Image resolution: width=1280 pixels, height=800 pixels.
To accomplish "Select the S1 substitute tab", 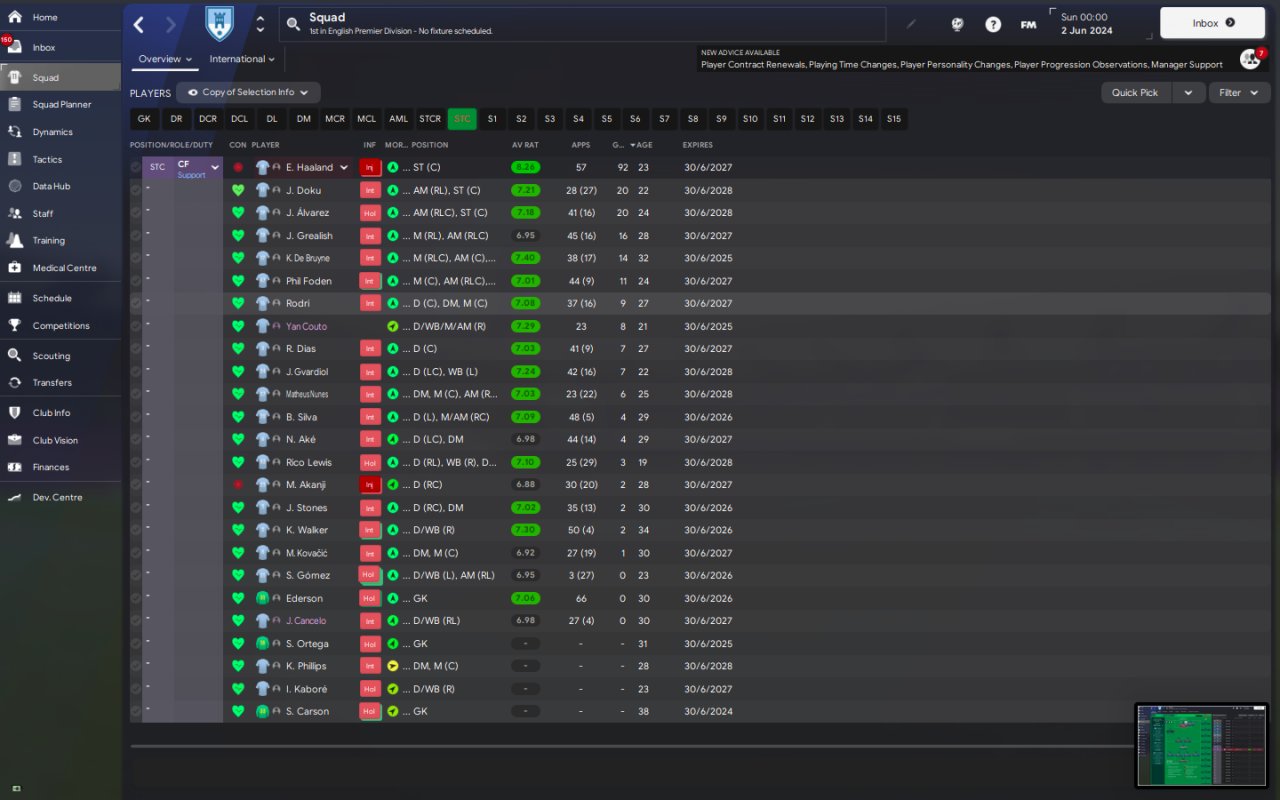I will pos(492,119).
